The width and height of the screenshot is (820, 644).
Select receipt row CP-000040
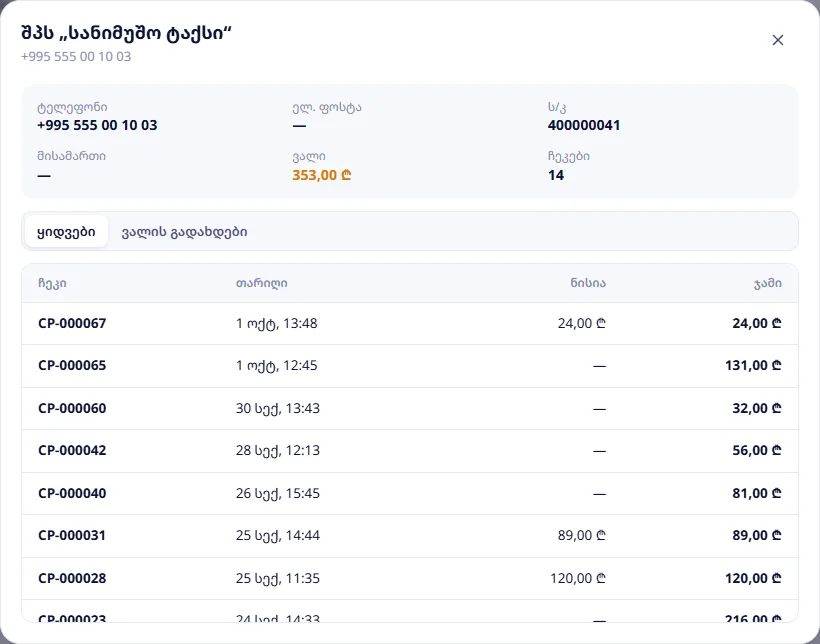coord(410,493)
